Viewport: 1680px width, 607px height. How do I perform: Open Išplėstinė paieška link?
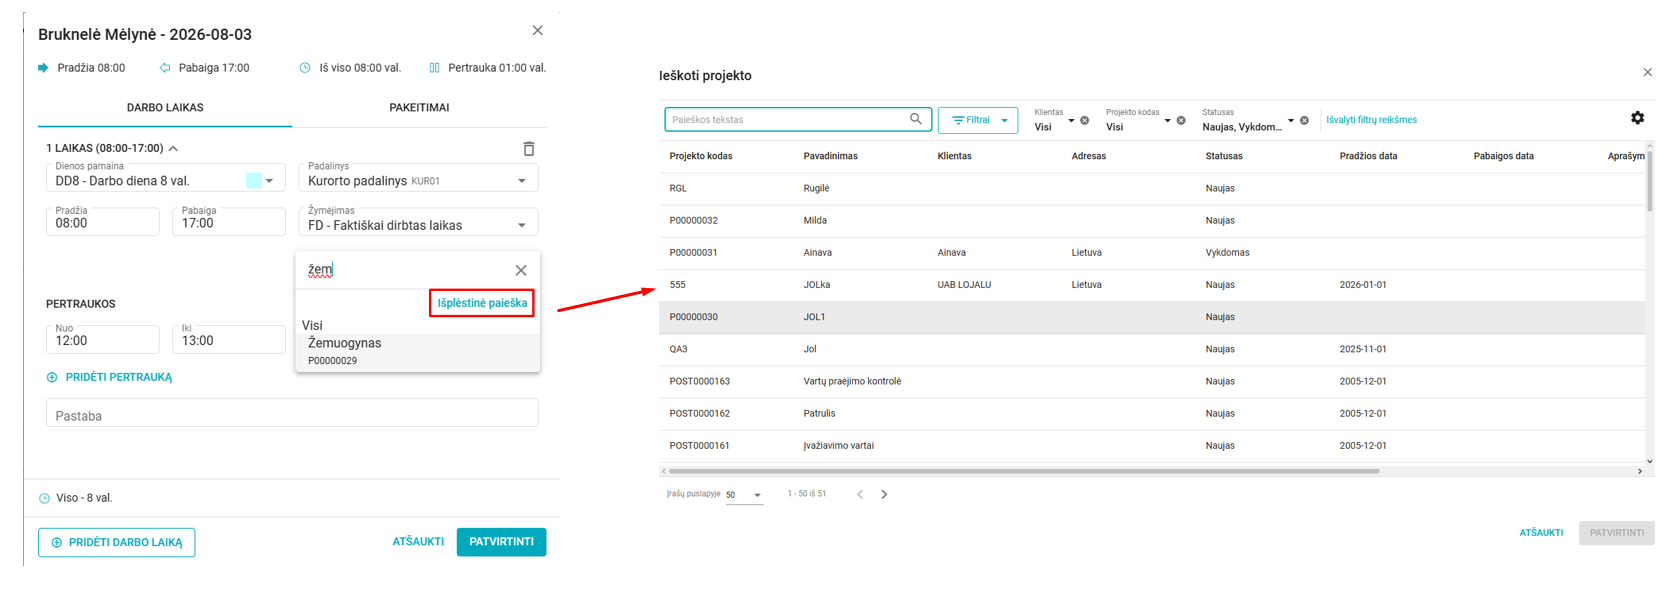point(482,303)
